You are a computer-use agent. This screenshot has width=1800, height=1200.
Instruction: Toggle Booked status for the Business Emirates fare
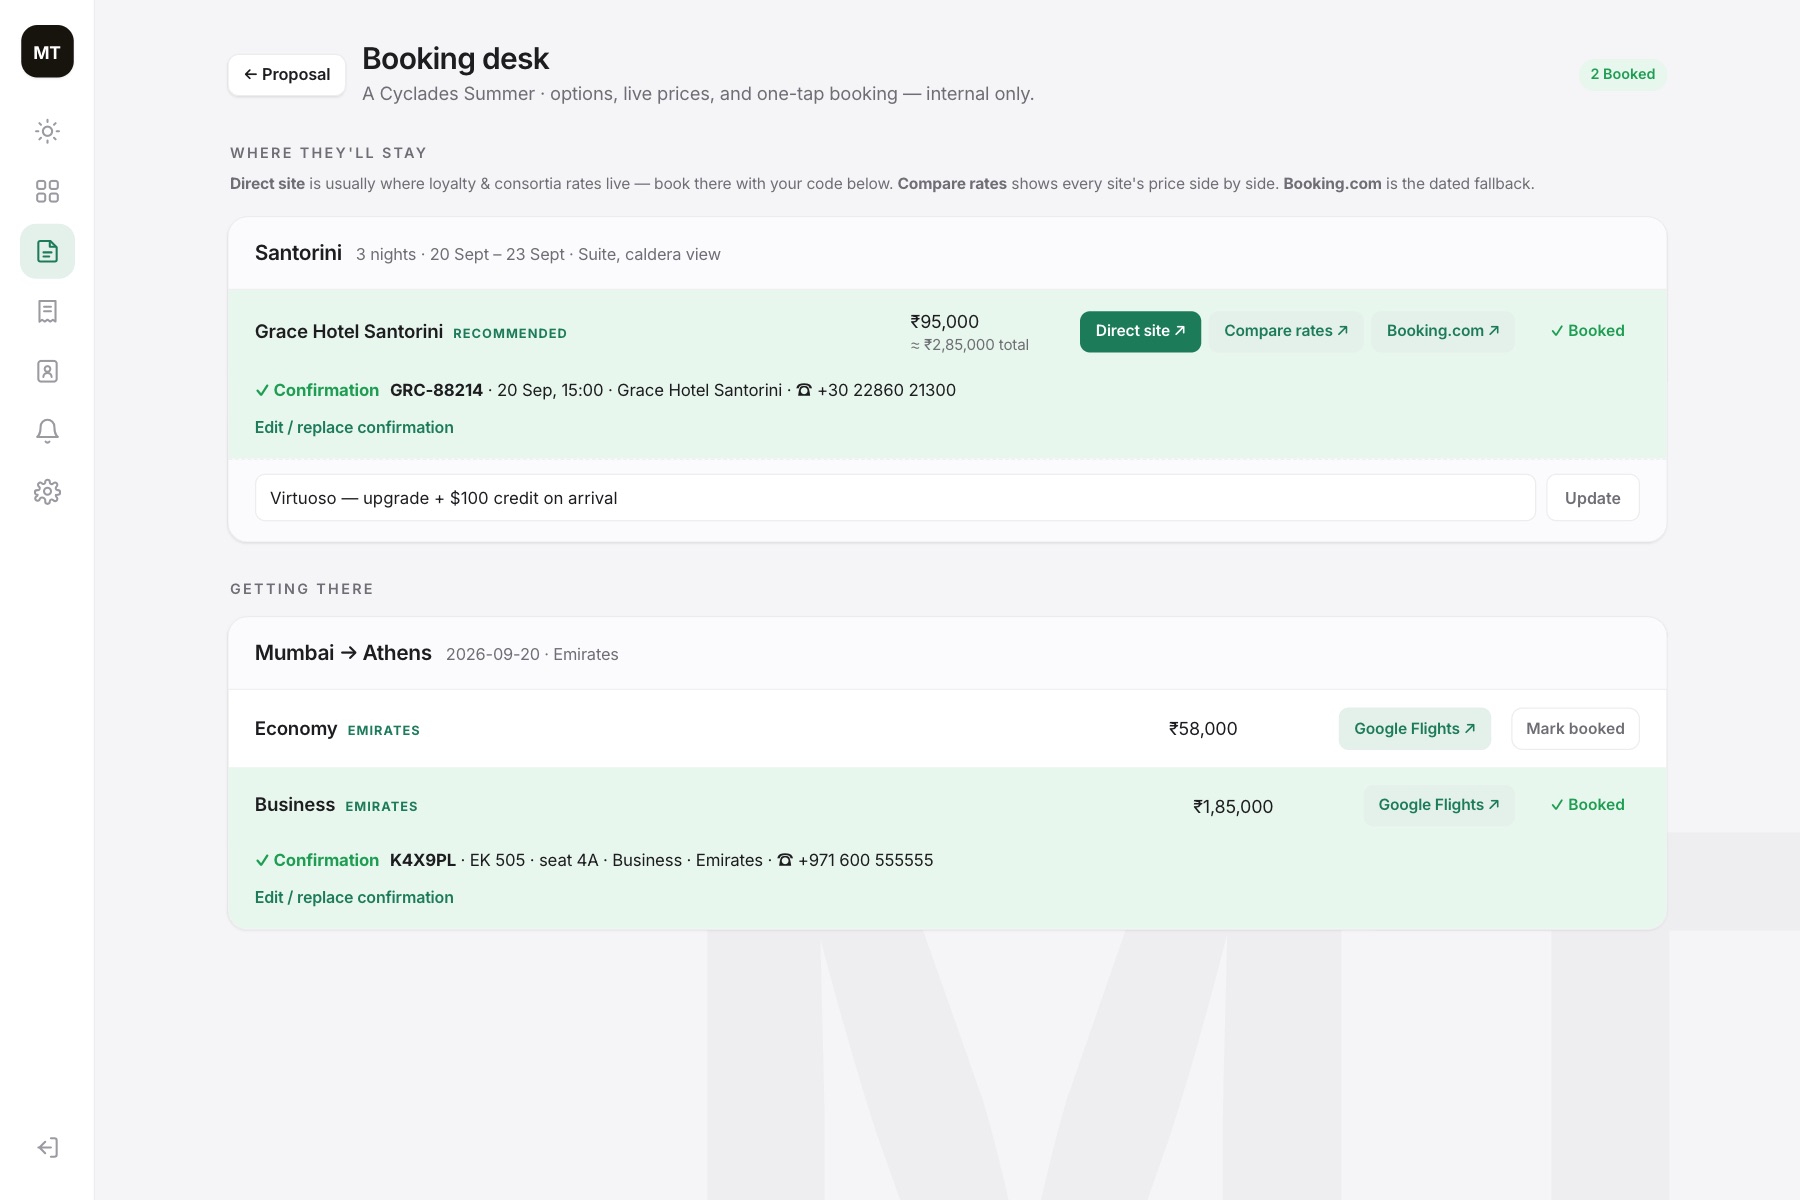coord(1587,805)
